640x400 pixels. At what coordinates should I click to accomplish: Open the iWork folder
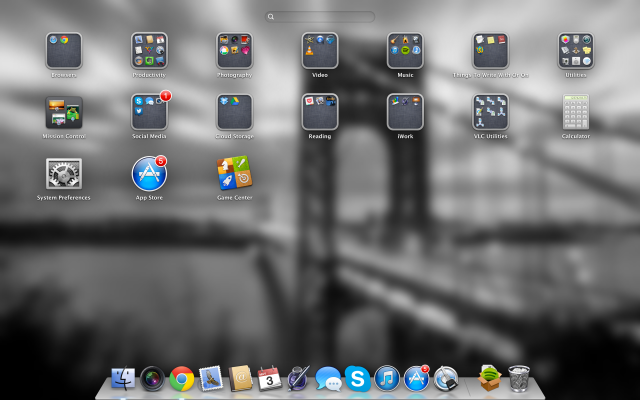[x=405, y=112]
